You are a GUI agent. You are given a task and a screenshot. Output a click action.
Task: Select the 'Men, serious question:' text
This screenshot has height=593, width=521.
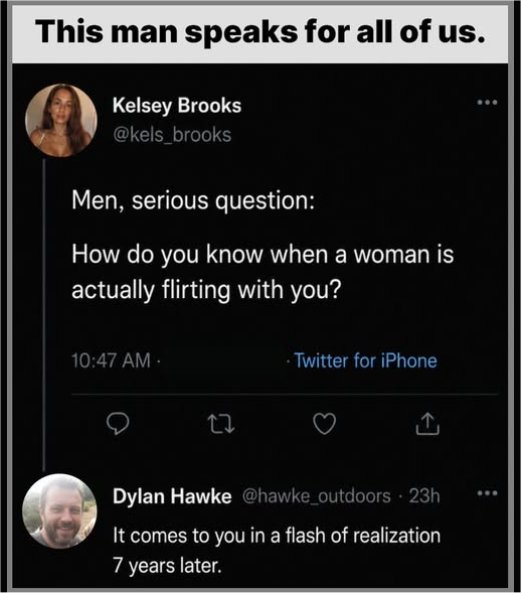(x=193, y=200)
